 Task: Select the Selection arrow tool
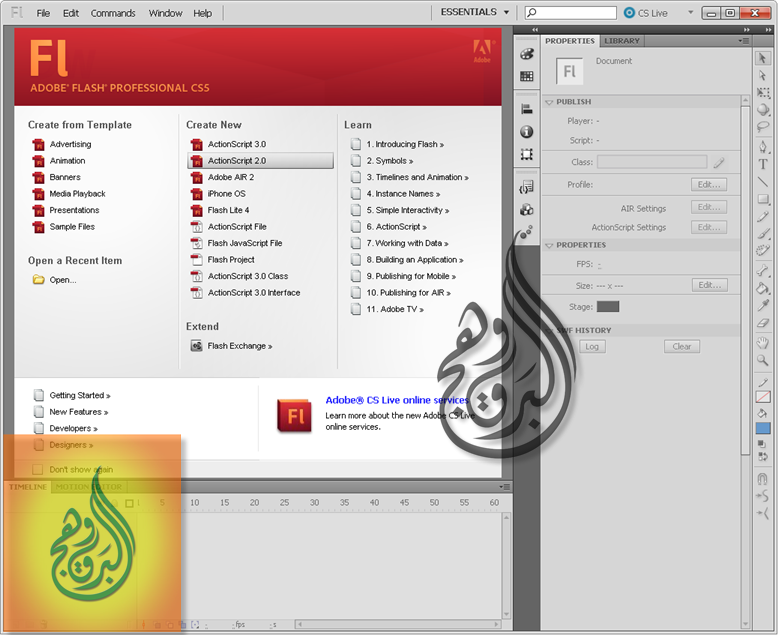763,58
